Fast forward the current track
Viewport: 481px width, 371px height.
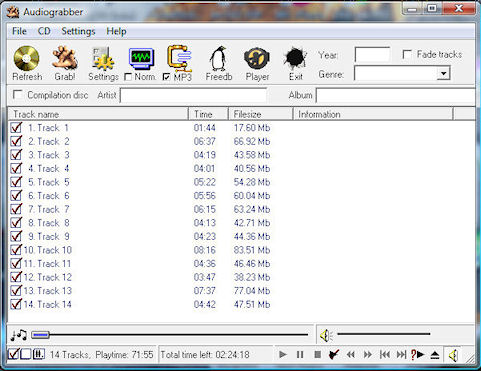(x=368, y=354)
